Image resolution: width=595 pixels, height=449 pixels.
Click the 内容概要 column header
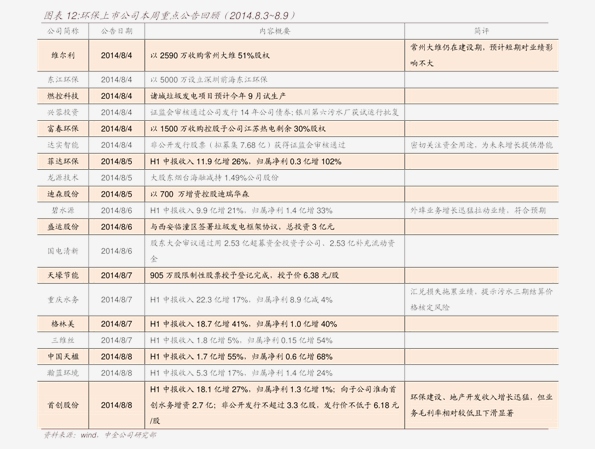tap(275, 31)
